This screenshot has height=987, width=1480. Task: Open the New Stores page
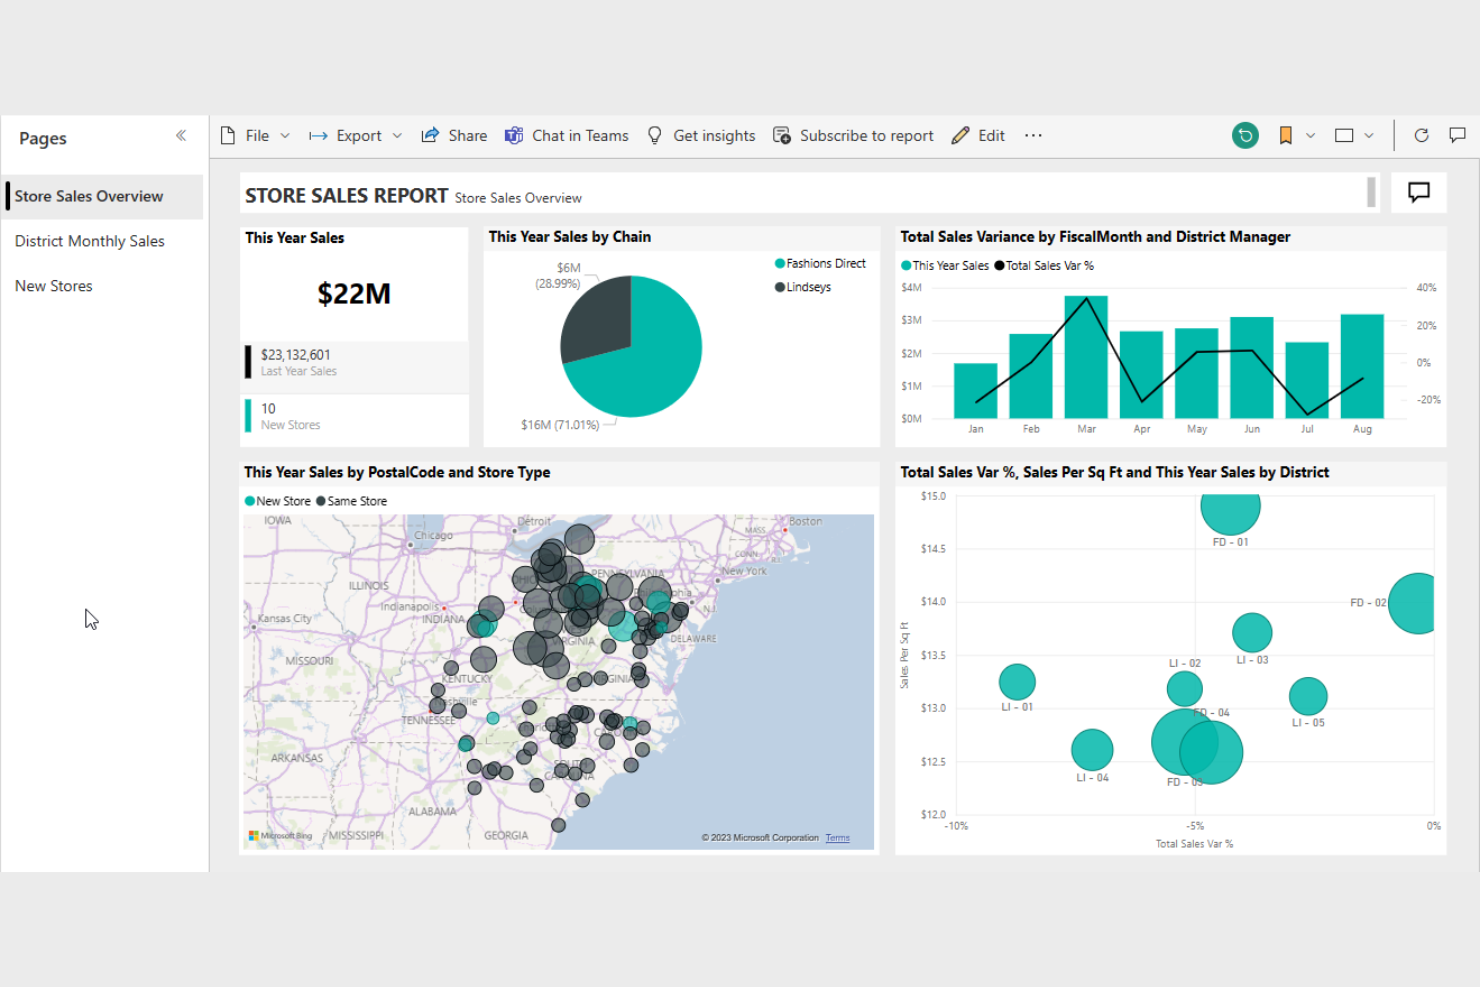coord(53,285)
